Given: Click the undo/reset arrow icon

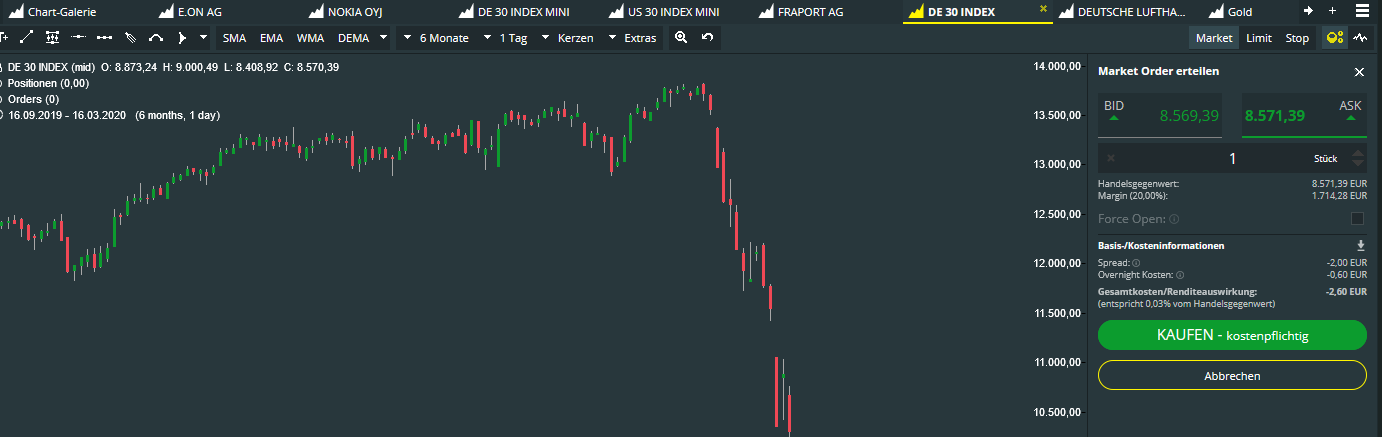Looking at the screenshot, I should 708,38.
